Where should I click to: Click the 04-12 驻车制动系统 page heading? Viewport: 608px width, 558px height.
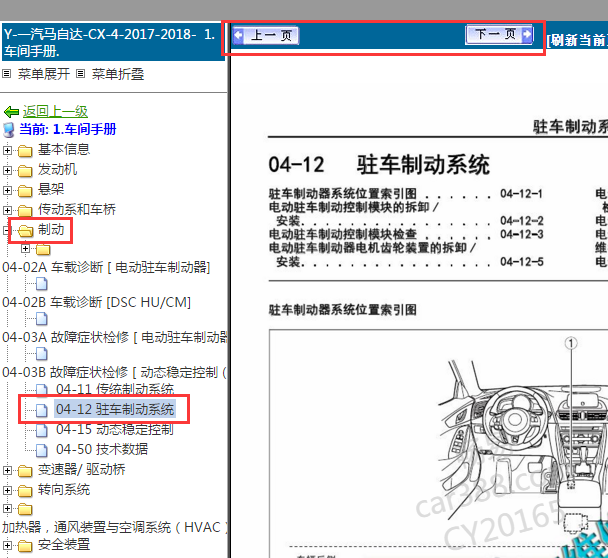coord(379,165)
